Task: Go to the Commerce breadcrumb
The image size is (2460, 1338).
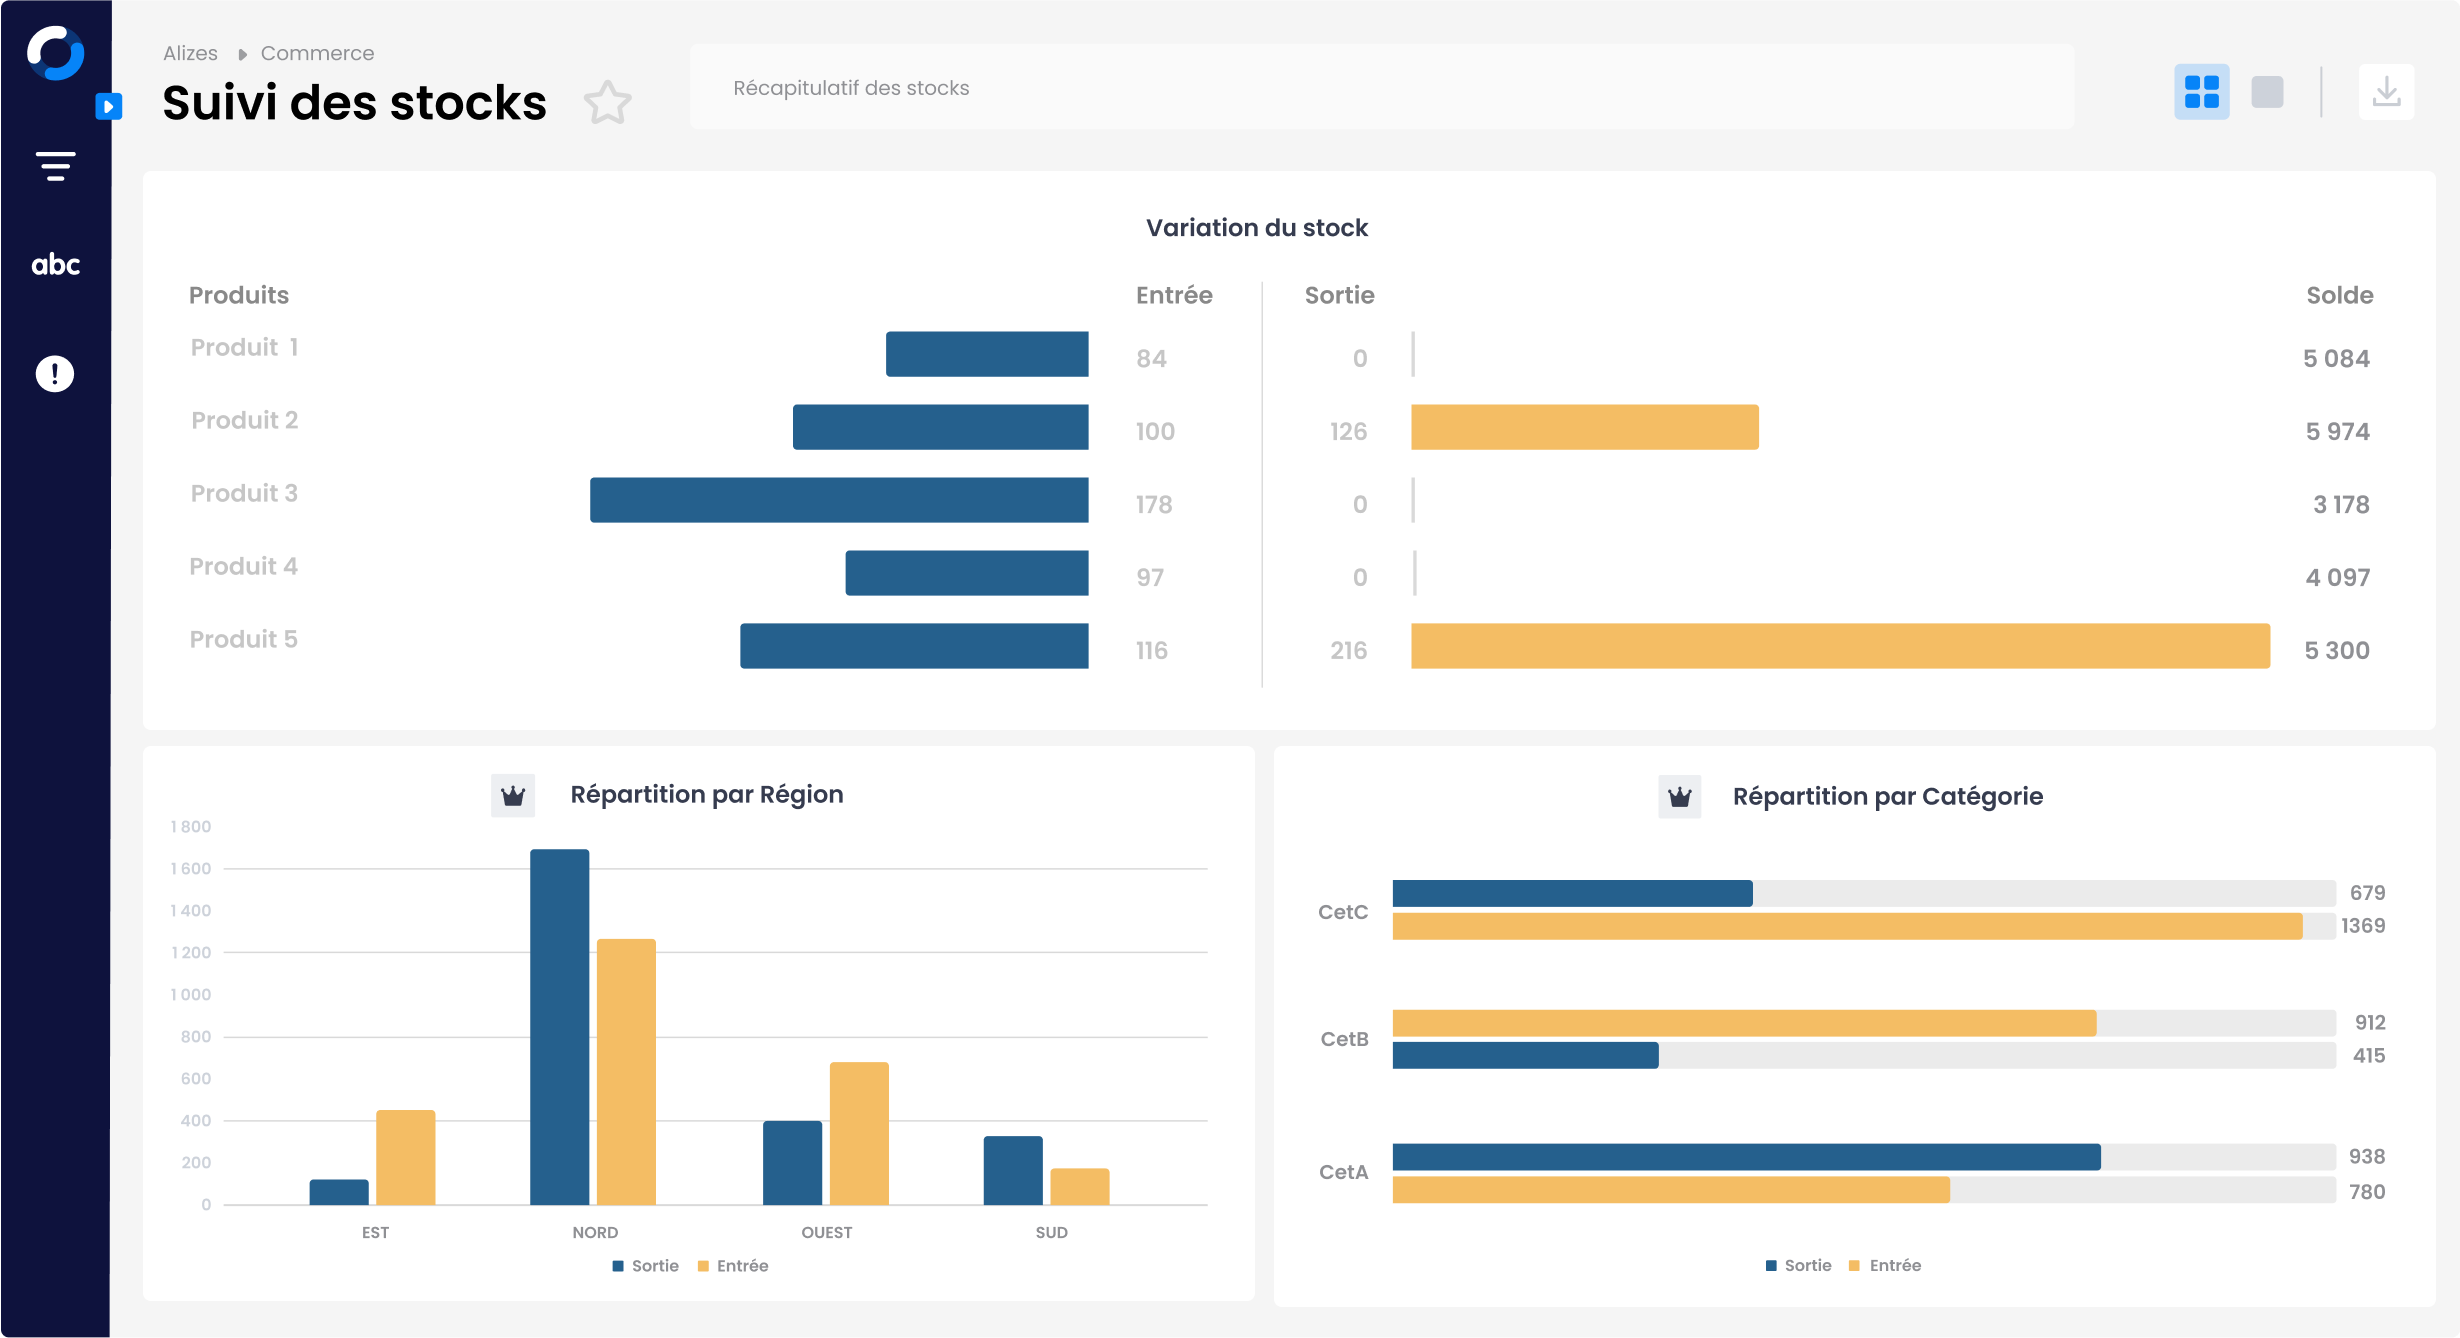Action: (317, 53)
